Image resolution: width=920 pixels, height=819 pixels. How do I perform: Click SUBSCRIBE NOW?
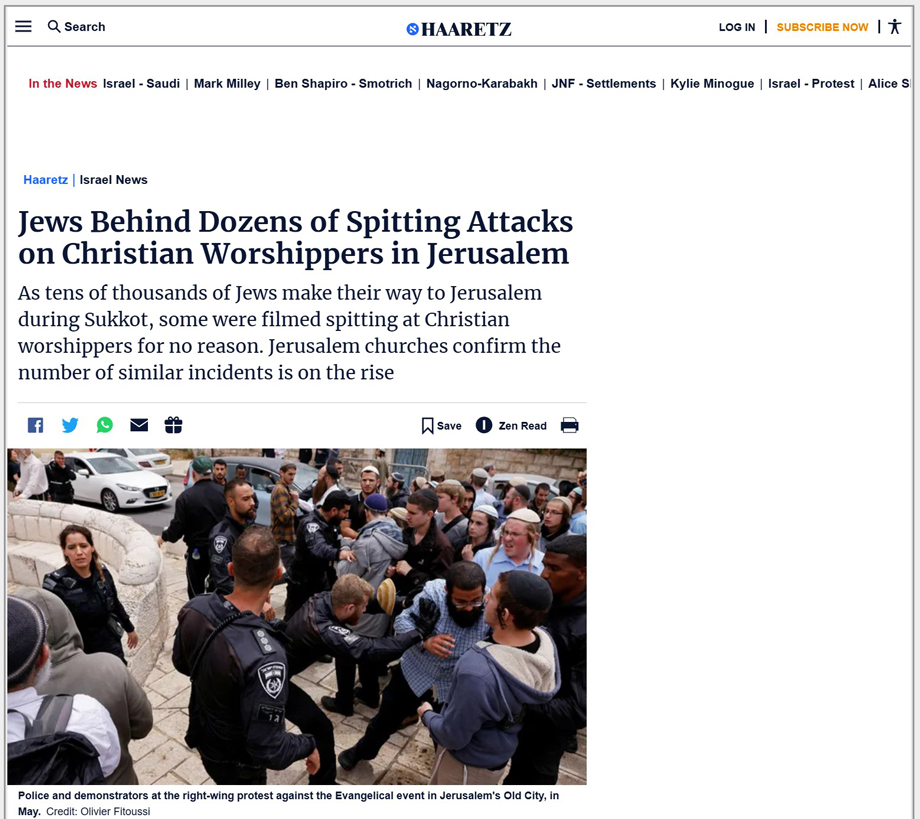tap(822, 27)
